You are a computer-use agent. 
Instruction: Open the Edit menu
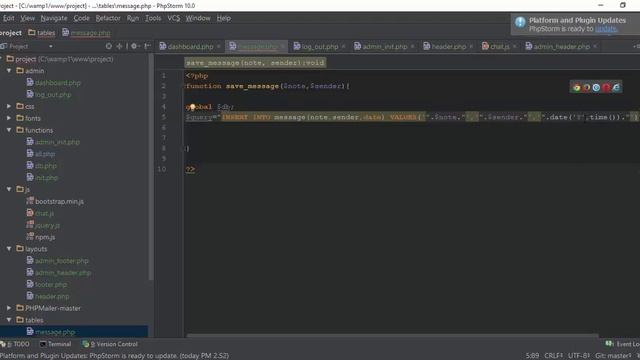(x=8, y=18)
